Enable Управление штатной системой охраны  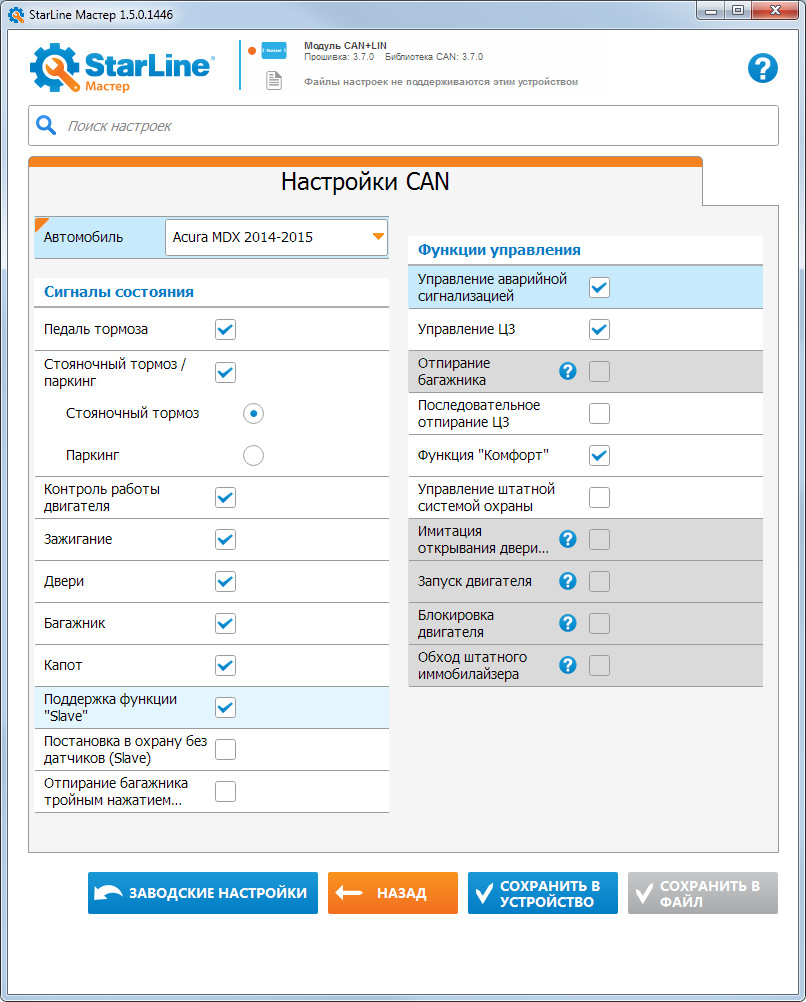pyautogui.click(x=600, y=497)
